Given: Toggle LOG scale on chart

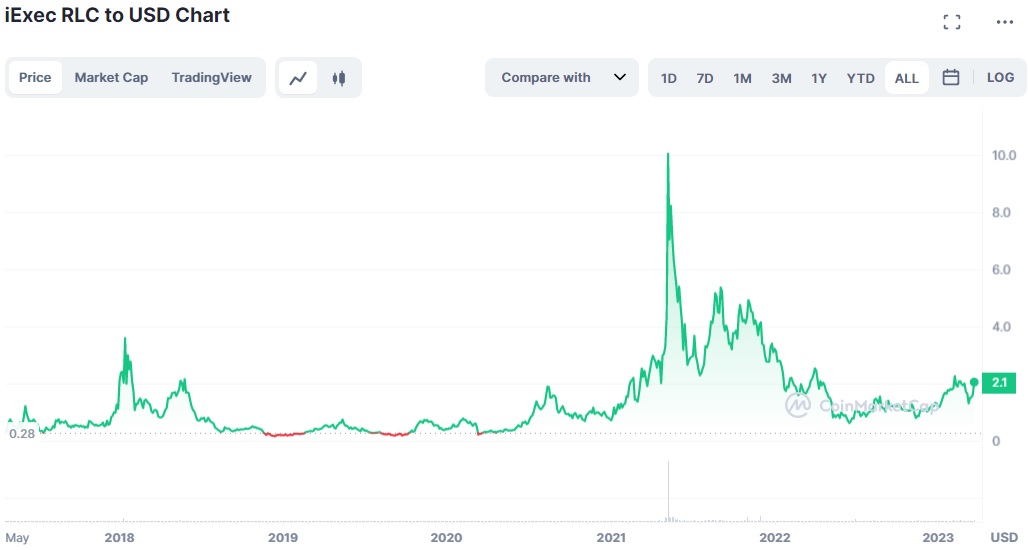Looking at the screenshot, I should [1000, 77].
